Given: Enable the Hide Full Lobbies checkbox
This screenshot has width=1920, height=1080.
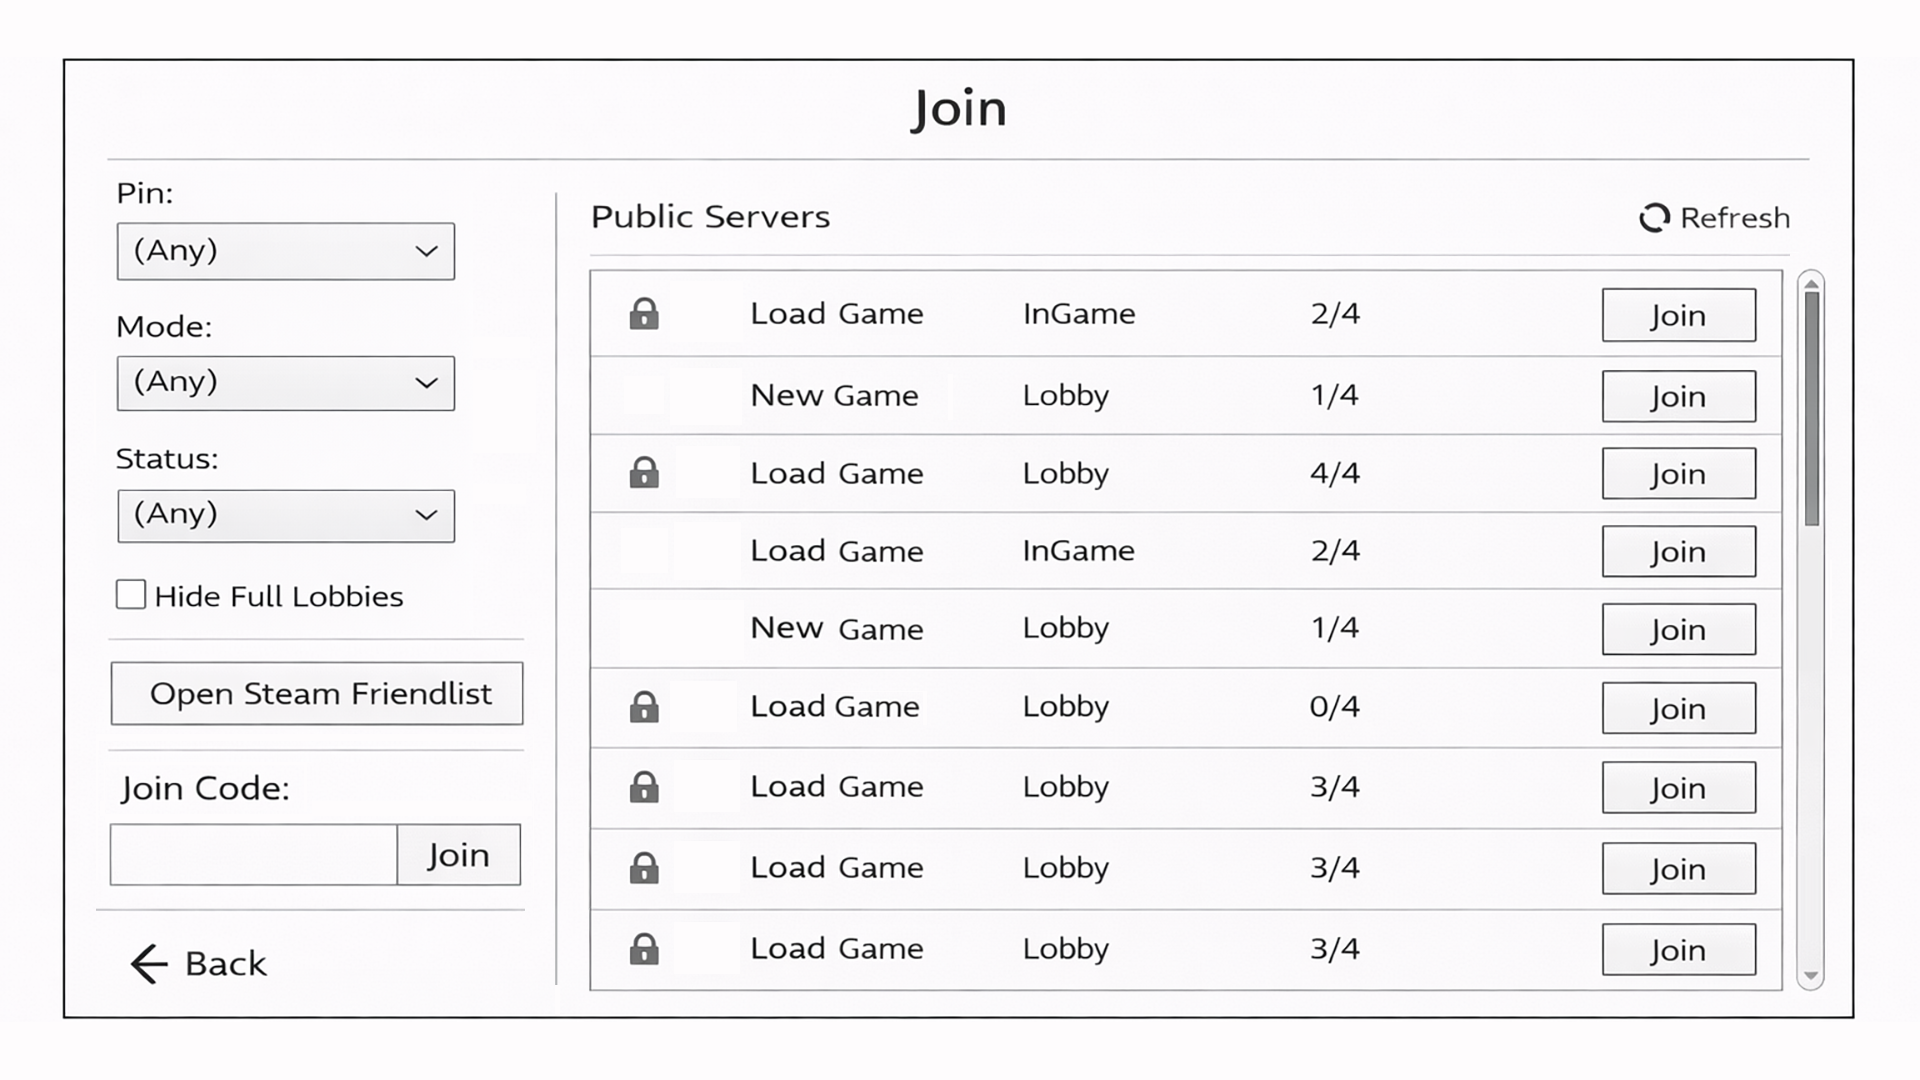Looking at the screenshot, I should [x=130, y=594].
